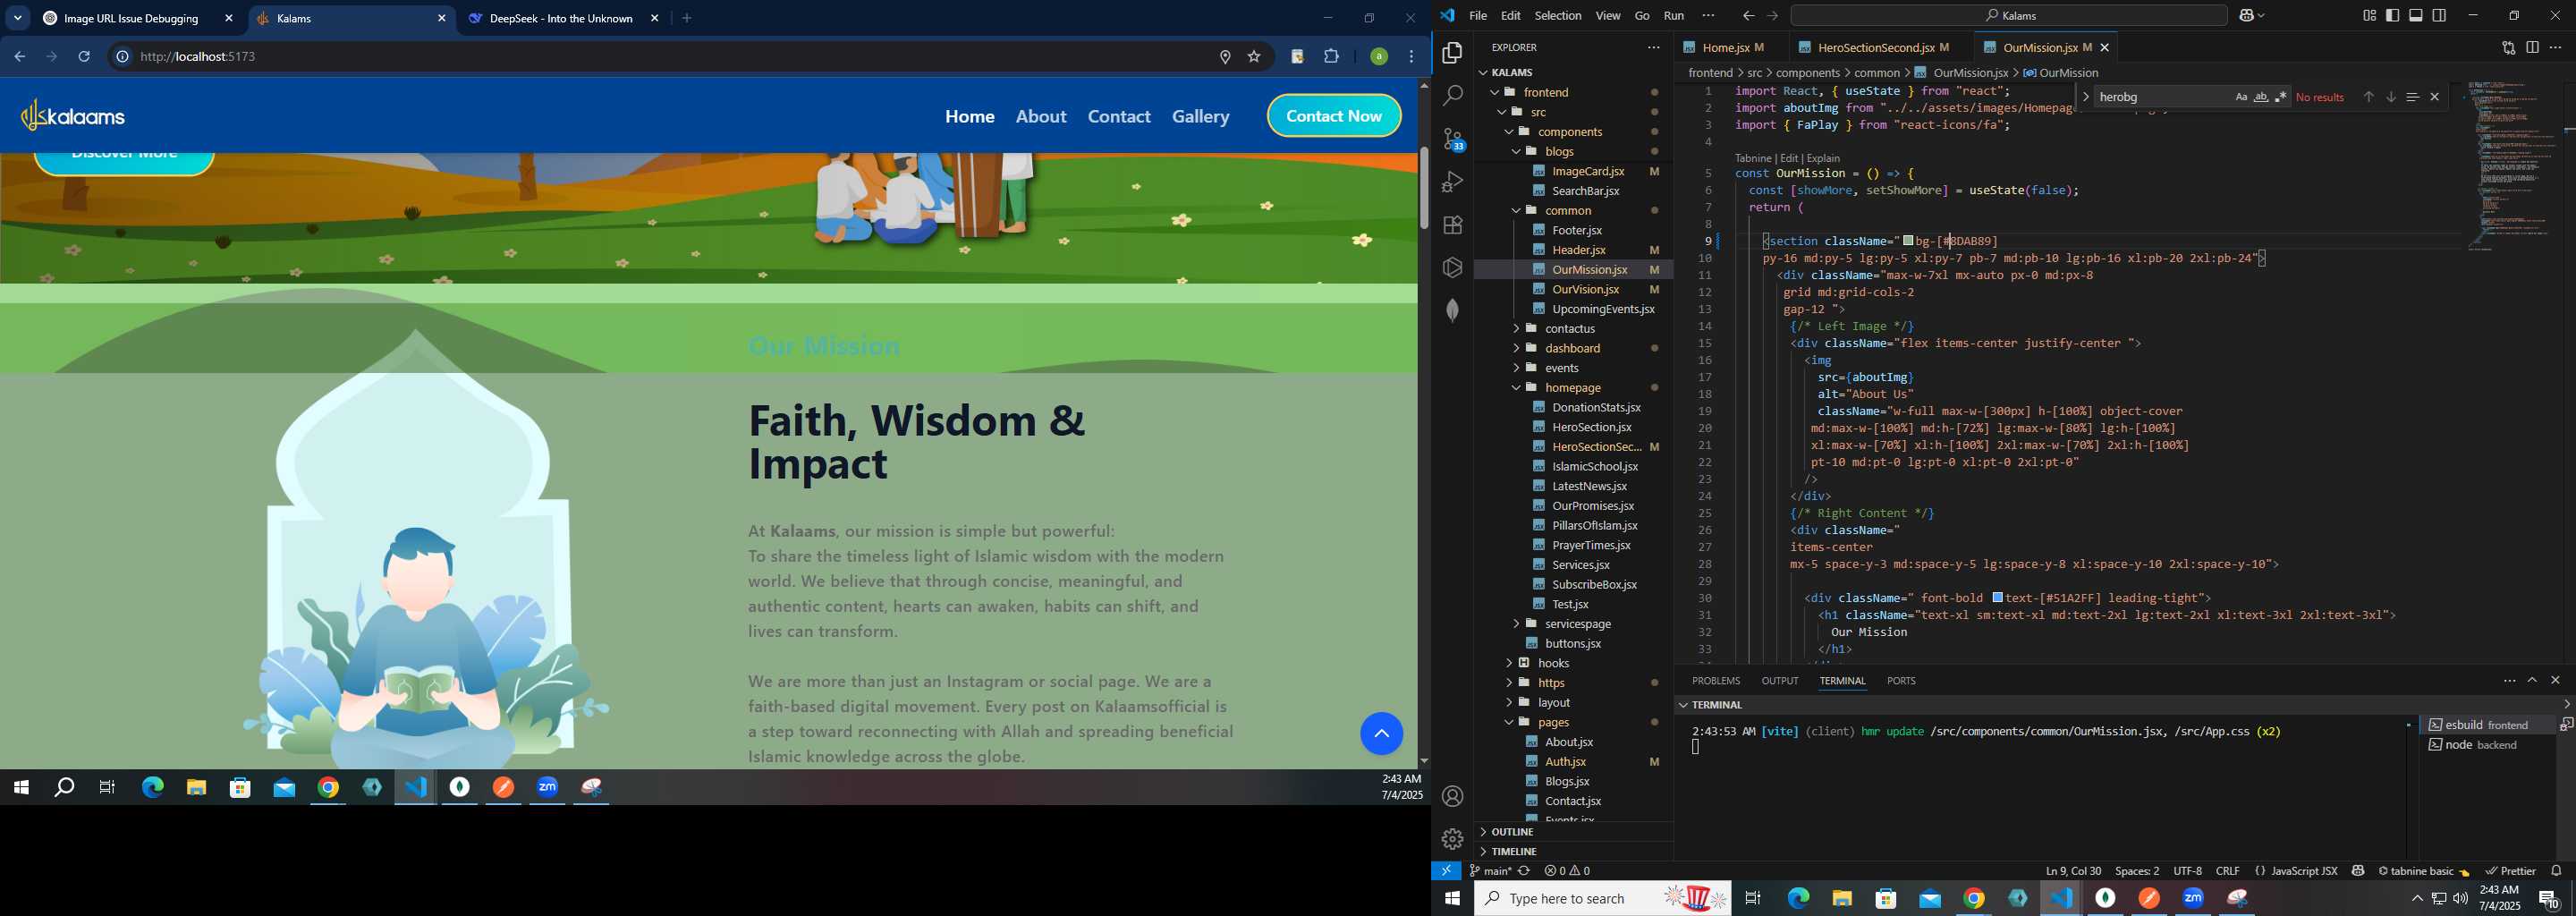Toggle Match Whole Word in find widget
This screenshot has width=2576, height=916.
click(x=2261, y=97)
